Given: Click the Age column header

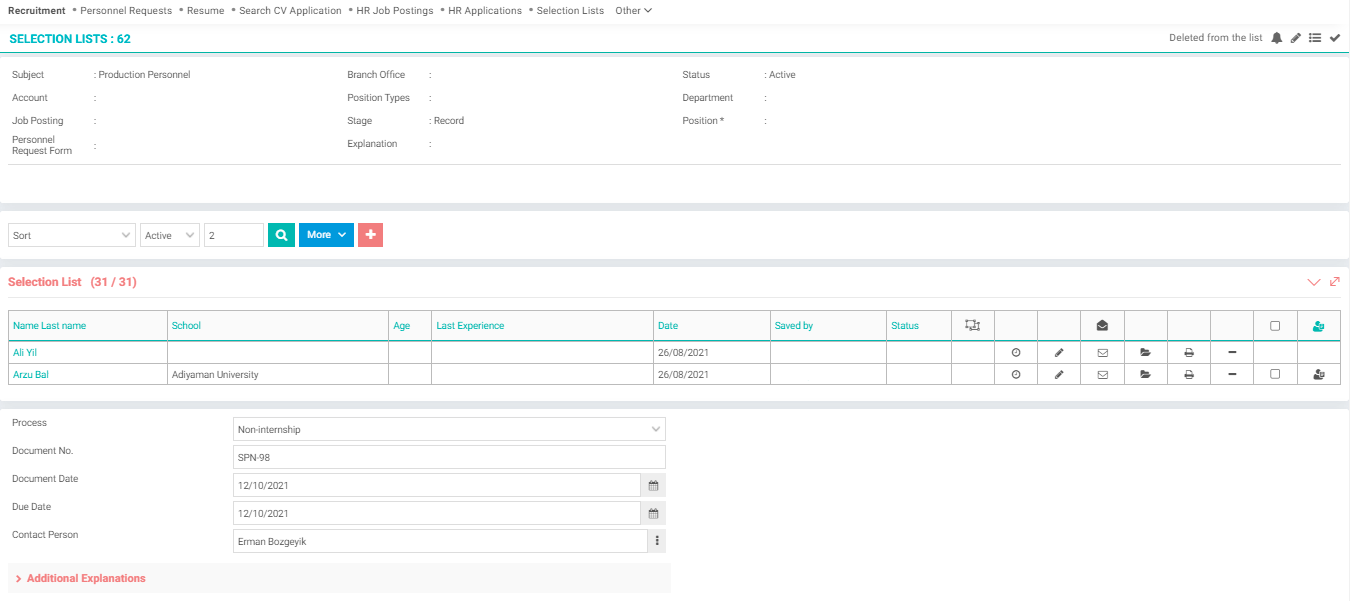Looking at the screenshot, I should pyautogui.click(x=402, y=325).
